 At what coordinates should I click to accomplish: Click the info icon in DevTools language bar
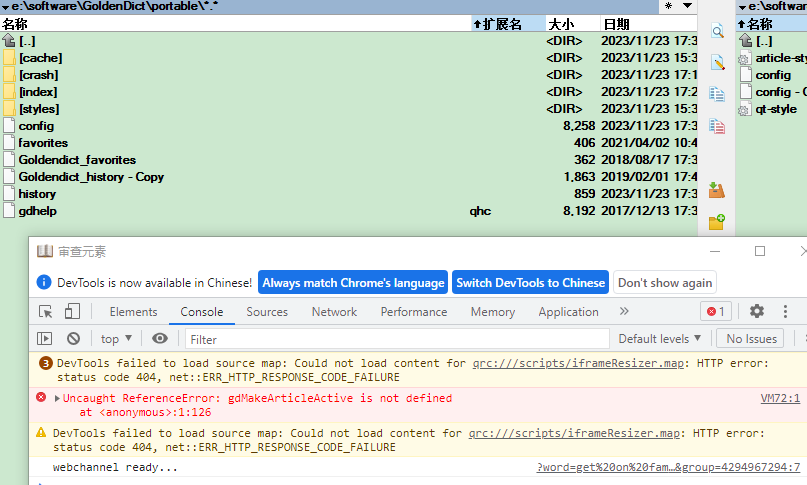pos(44,282)
